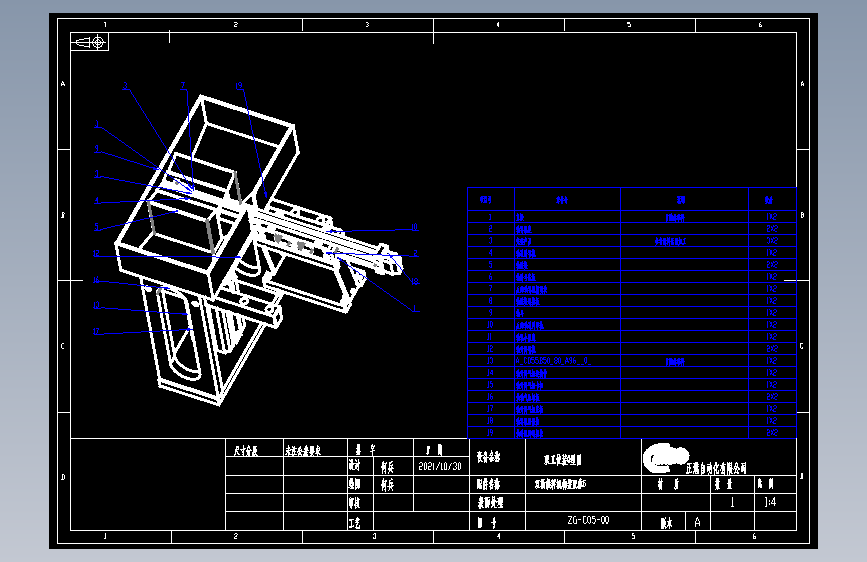
Task: Select the part name cell in parts list row 7
Action: tap(568, 289)
